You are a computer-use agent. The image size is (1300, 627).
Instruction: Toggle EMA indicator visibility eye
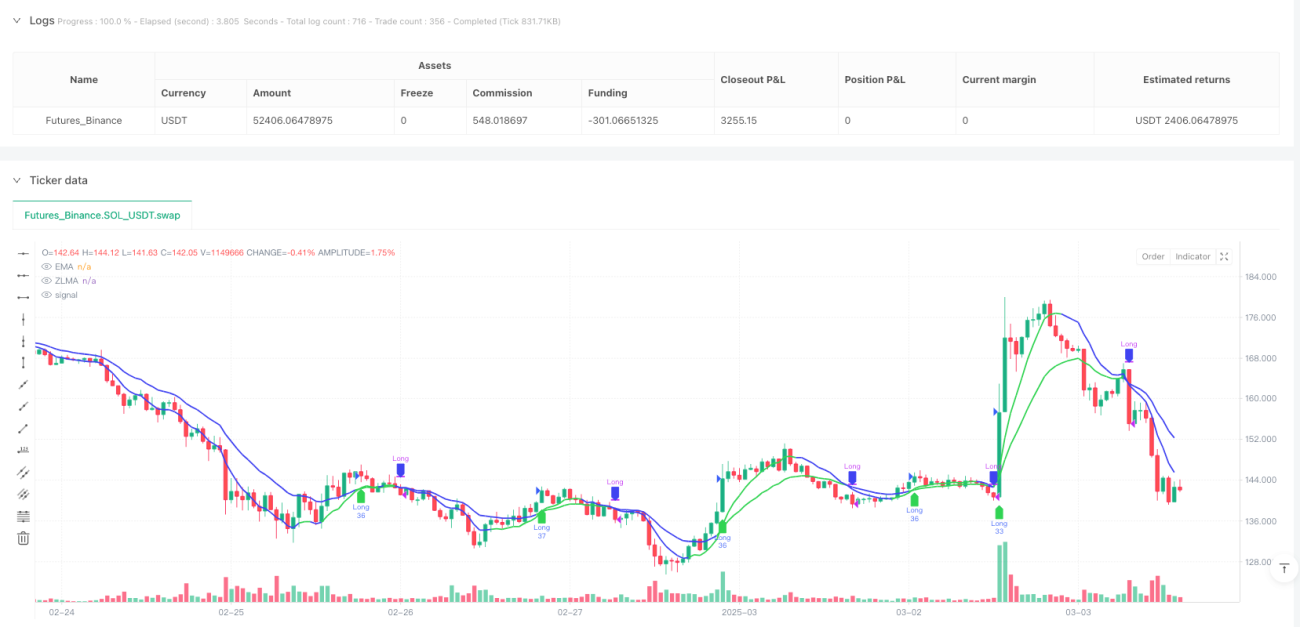[x=45, y=267]
